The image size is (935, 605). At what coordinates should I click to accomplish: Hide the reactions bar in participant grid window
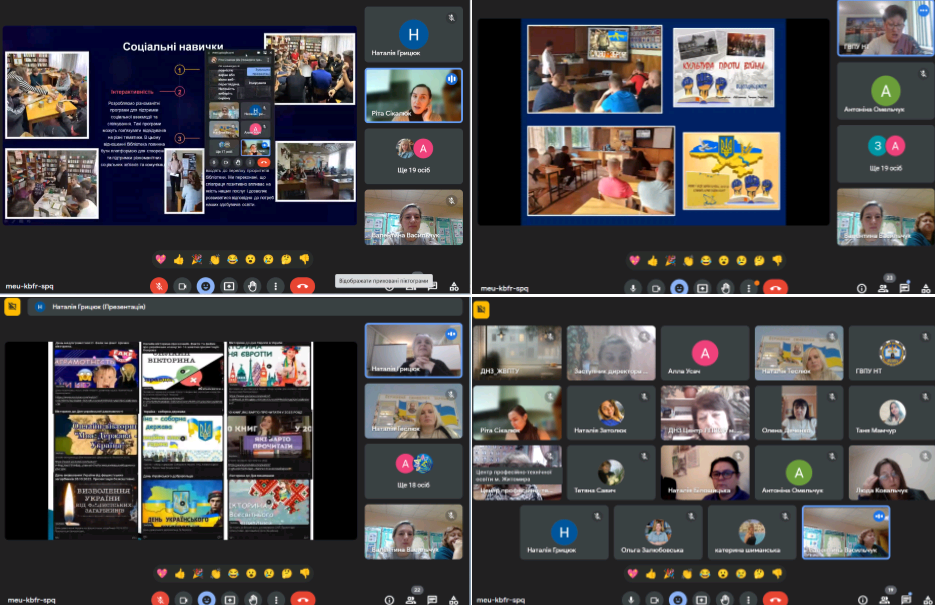pyautogui.click(x=679, y=599)
